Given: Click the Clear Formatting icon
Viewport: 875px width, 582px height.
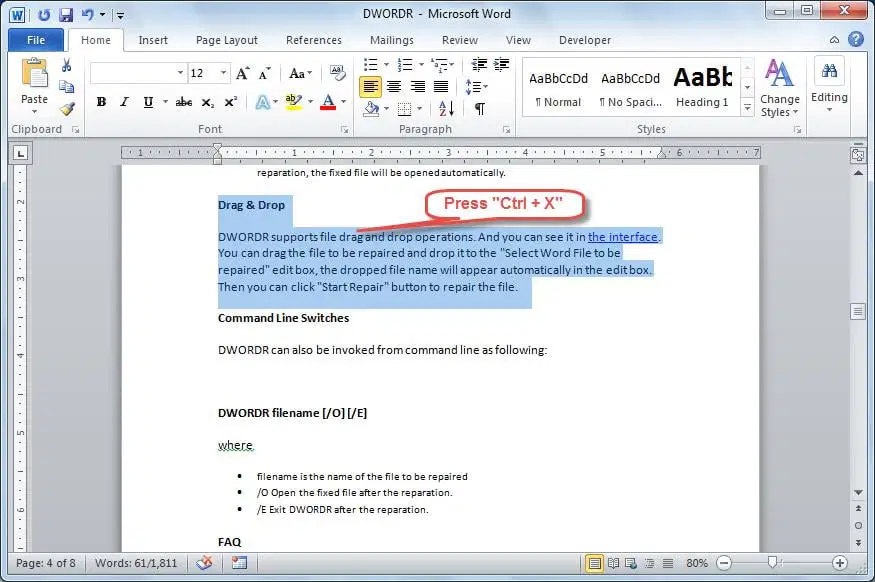Looking at the screenshot, I should click(337, 73).
